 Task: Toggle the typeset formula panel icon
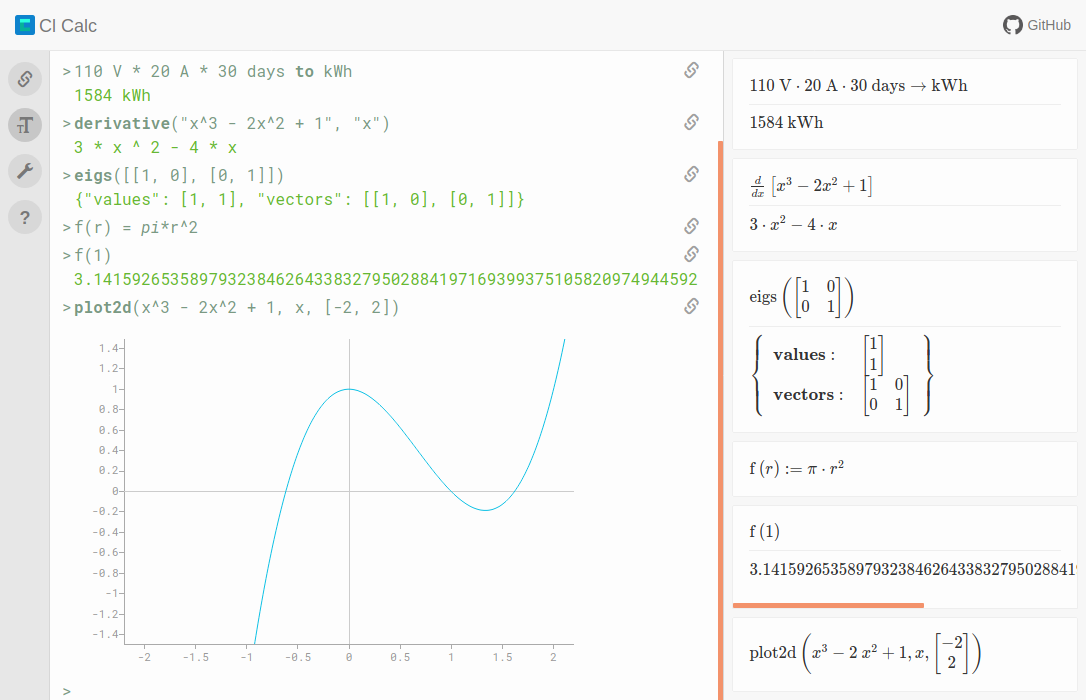click(25, 125)
